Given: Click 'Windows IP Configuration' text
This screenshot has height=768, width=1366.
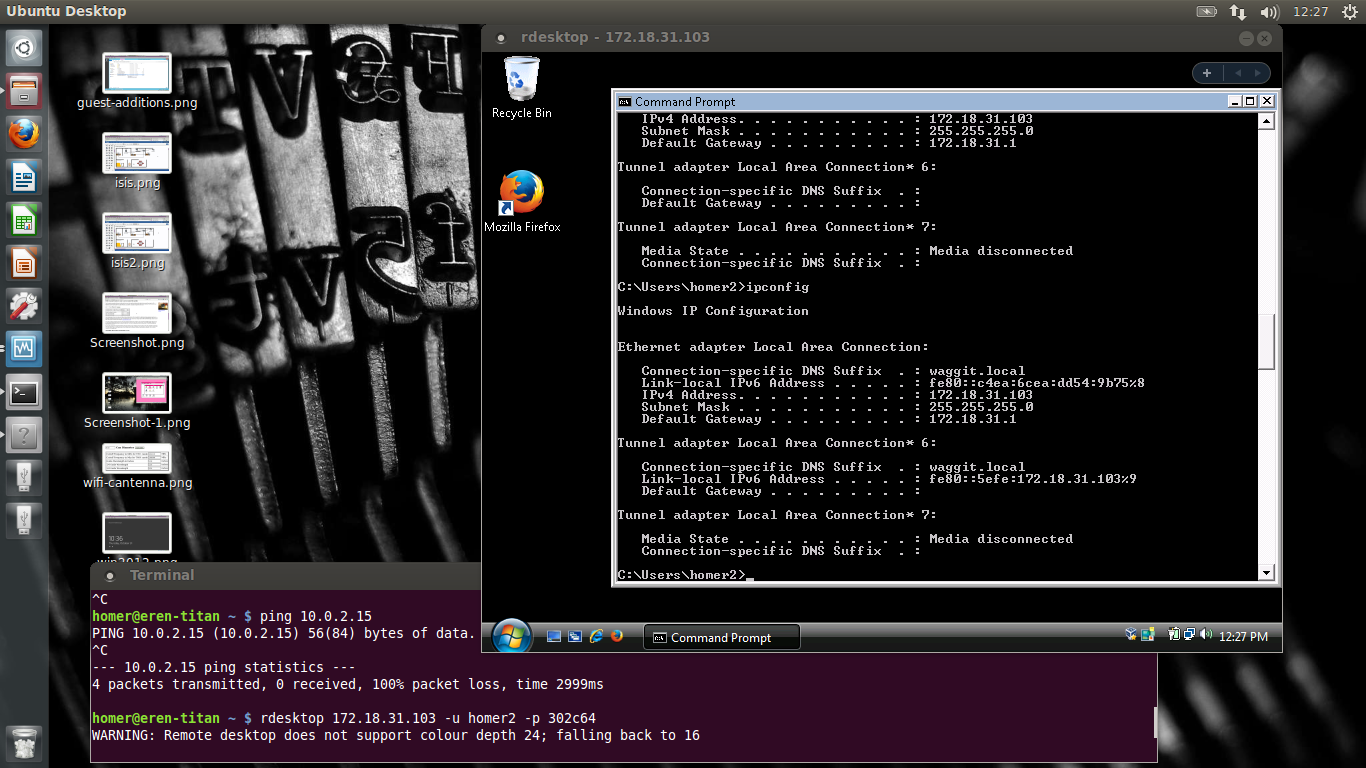Looking at the screenshot, I should [x=713, y=311].
